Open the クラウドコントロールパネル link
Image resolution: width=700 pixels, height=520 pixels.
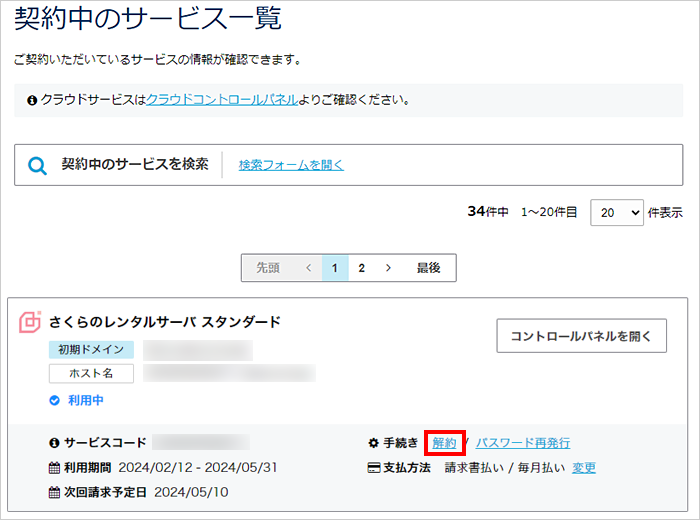(222, 100)
